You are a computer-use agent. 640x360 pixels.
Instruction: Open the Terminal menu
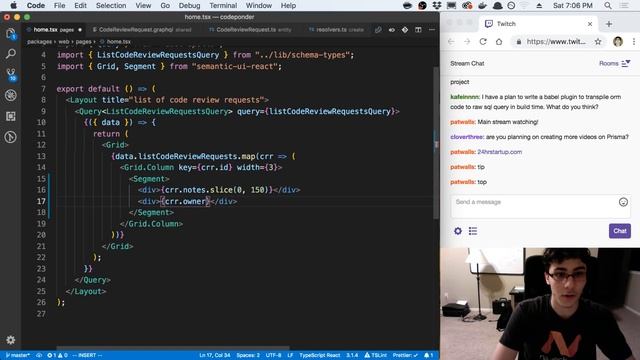(223, 6)
